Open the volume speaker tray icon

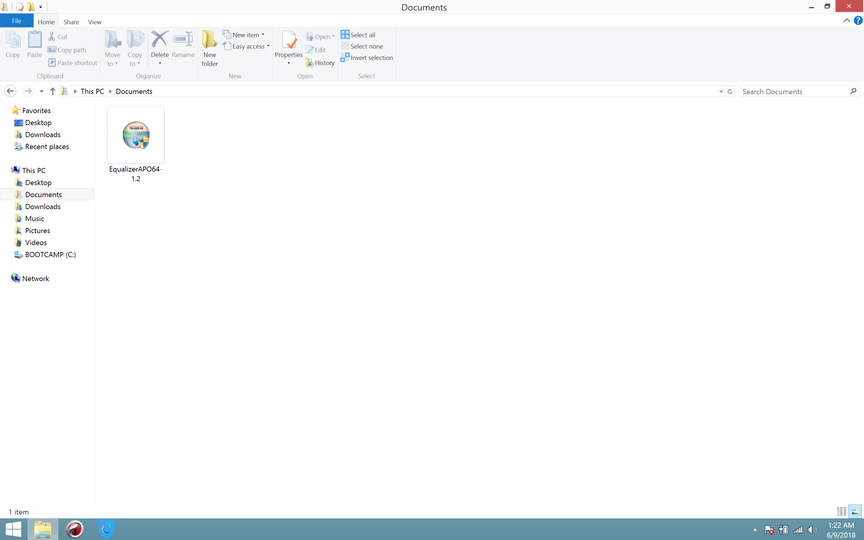(812, 530)
